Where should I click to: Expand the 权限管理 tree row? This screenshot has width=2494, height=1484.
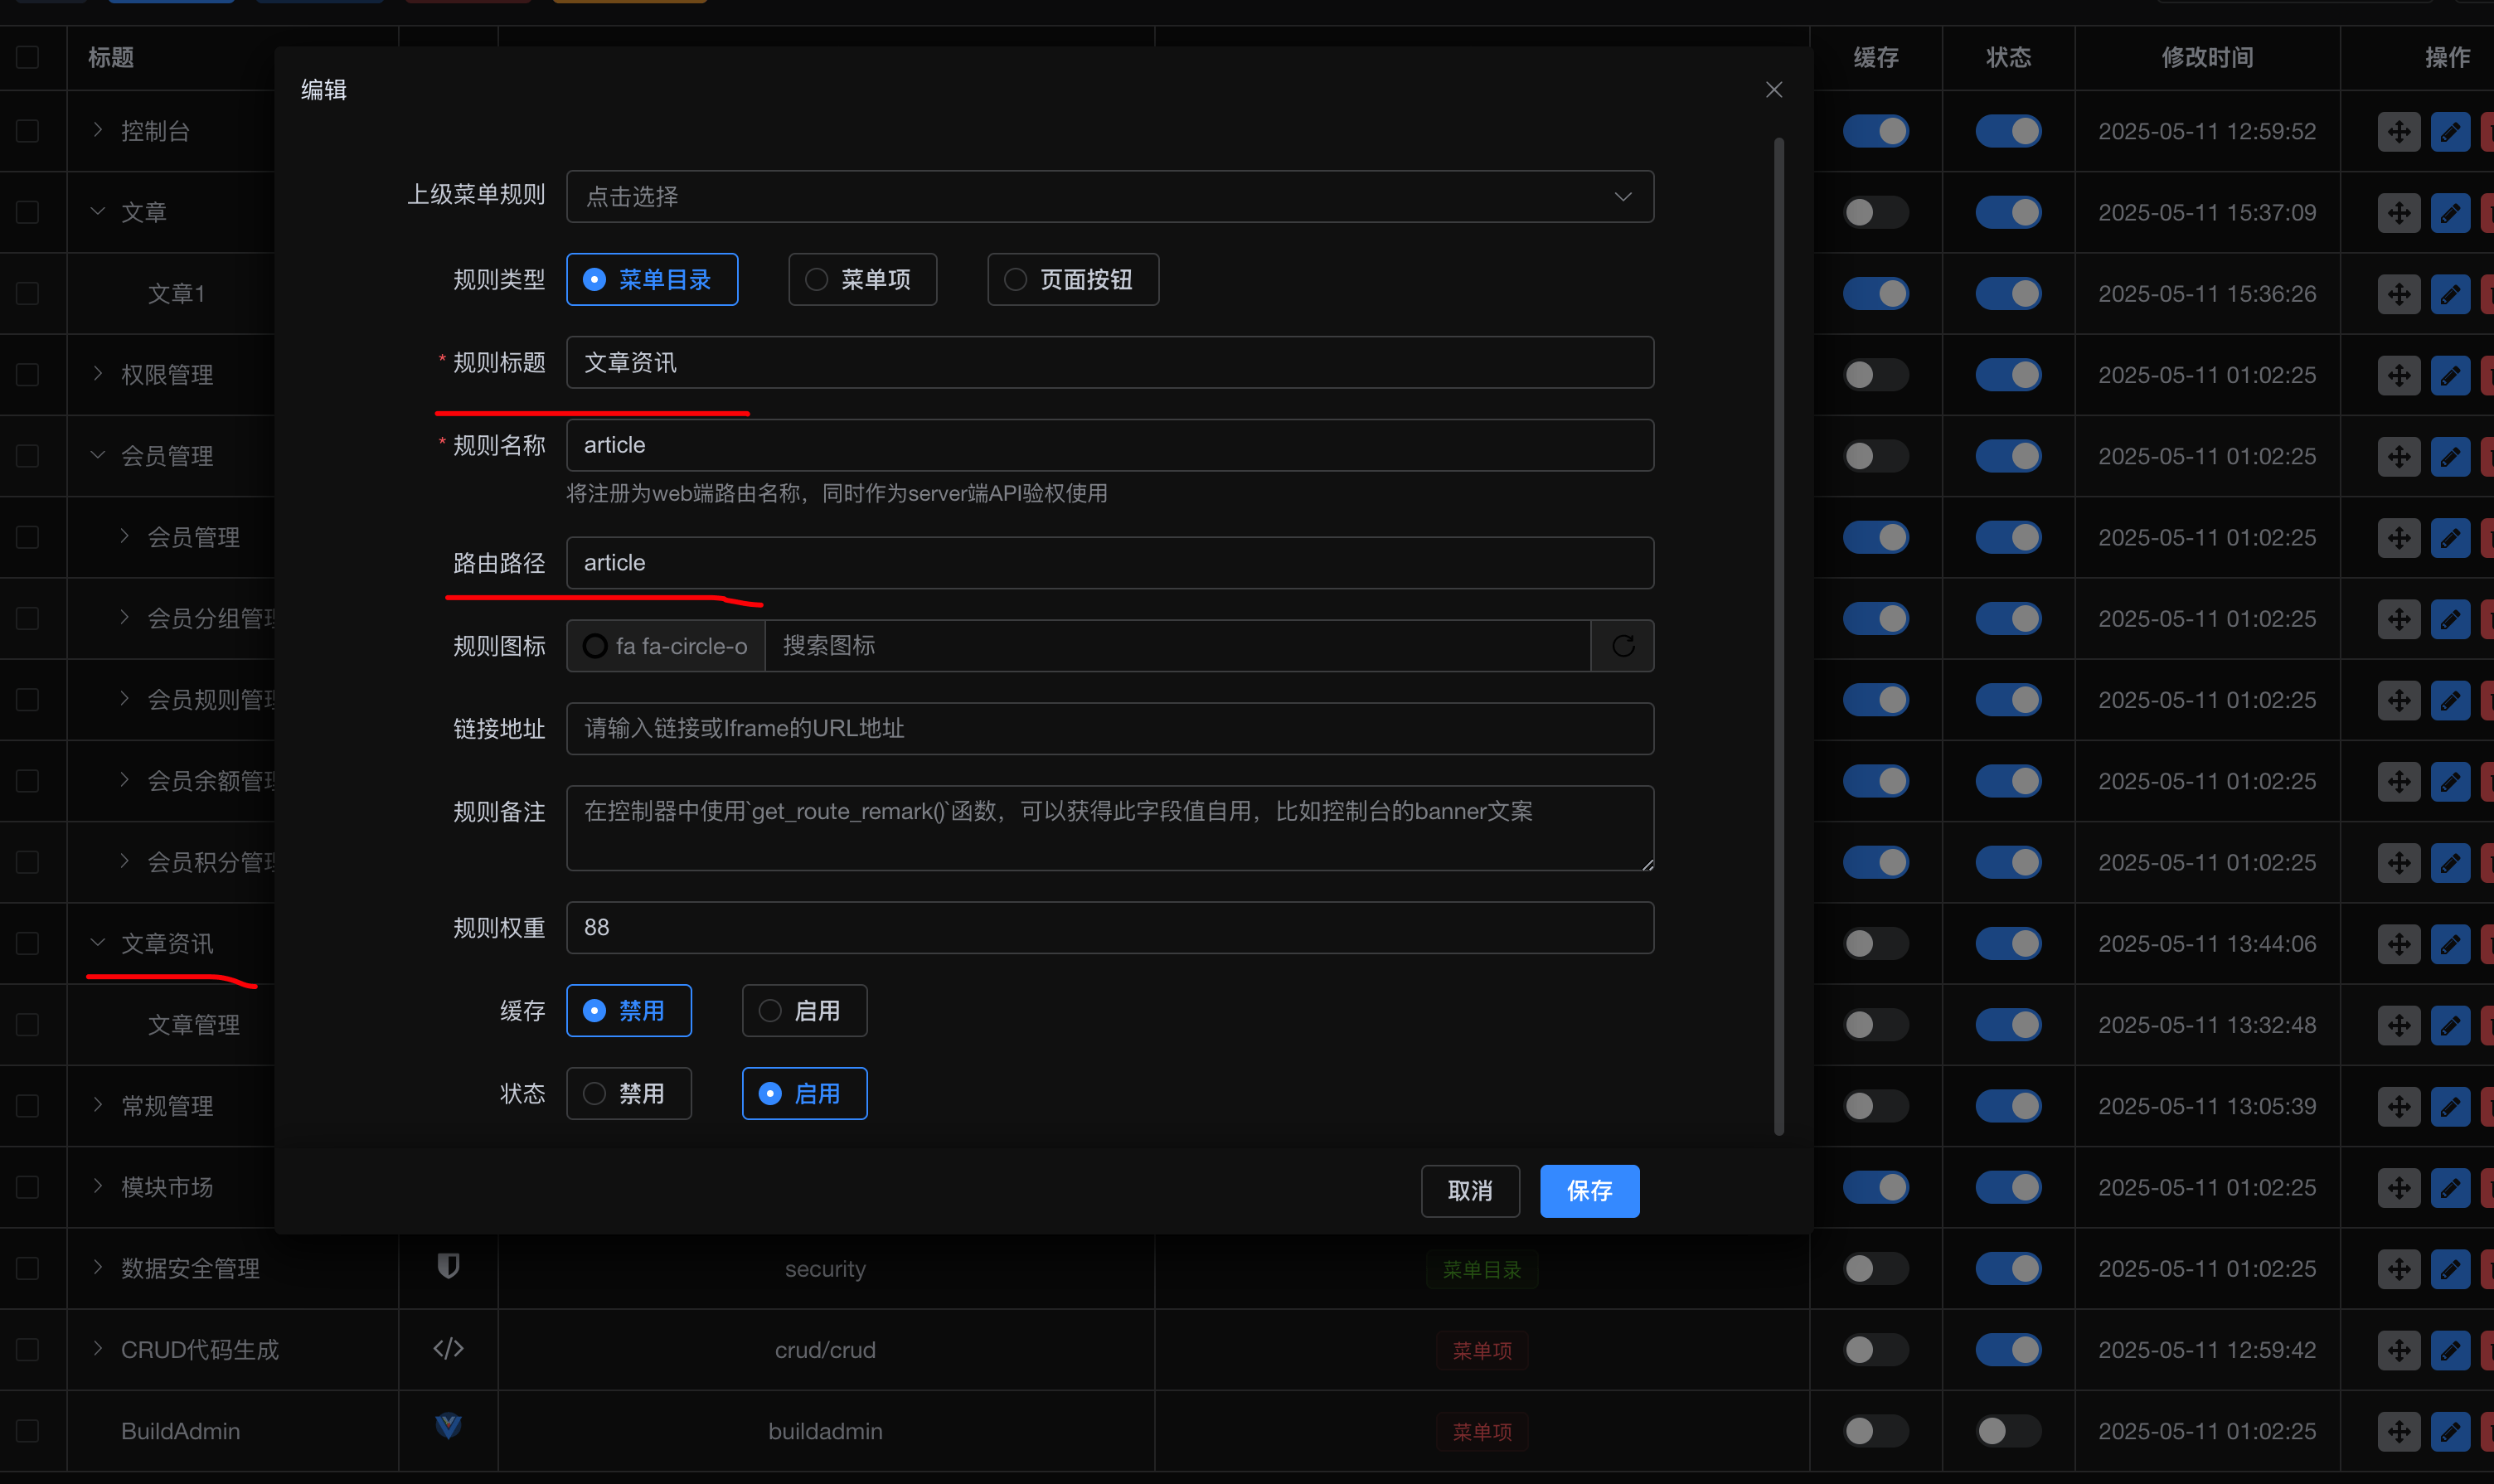(x=97, y=374)
